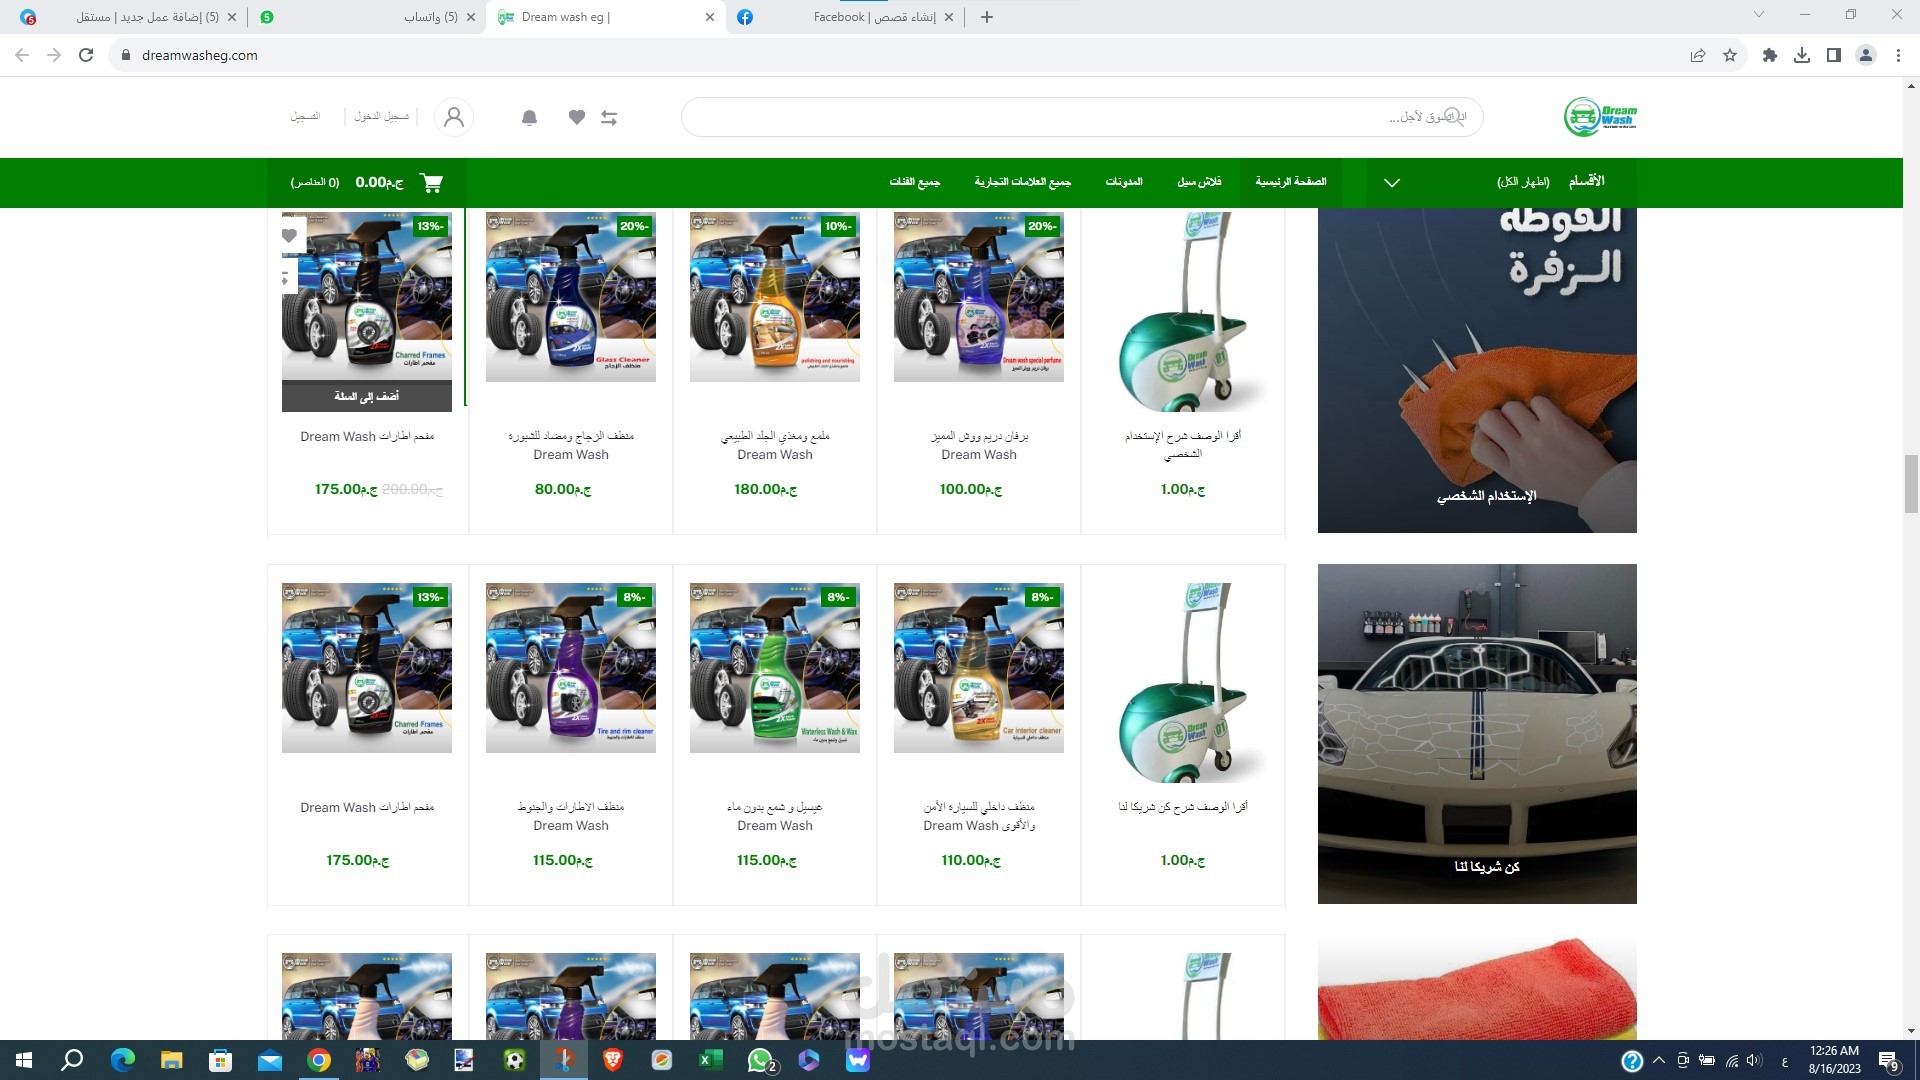The height and width of the screenshot is (1080, 1920).
Task: Open the Car interior cleaner product image
Action: point(979,668)
